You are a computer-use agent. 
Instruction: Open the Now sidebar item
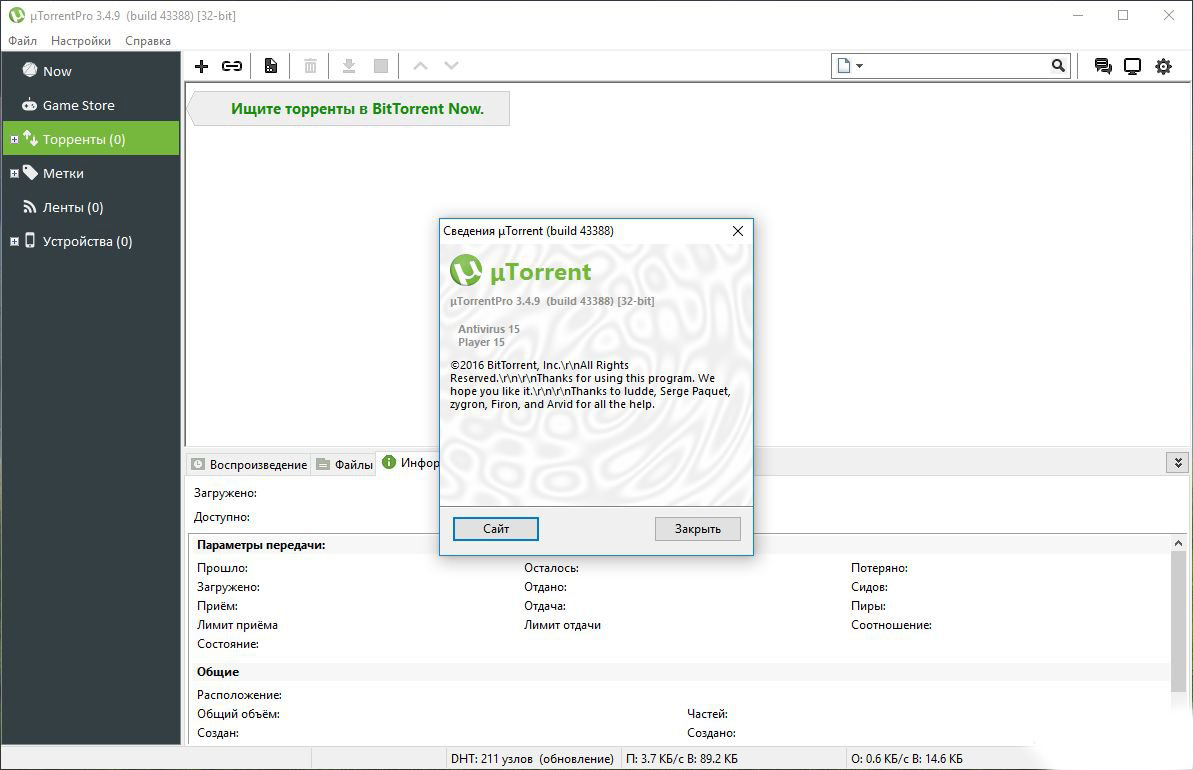click(x=91, y=71)
